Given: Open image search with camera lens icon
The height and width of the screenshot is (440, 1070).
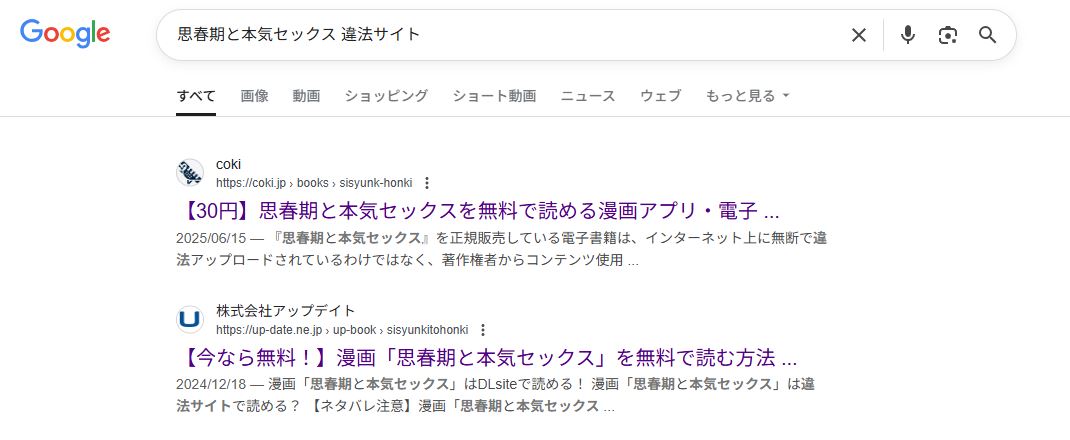Looking at the screenshot, I should tap(947, 35).
